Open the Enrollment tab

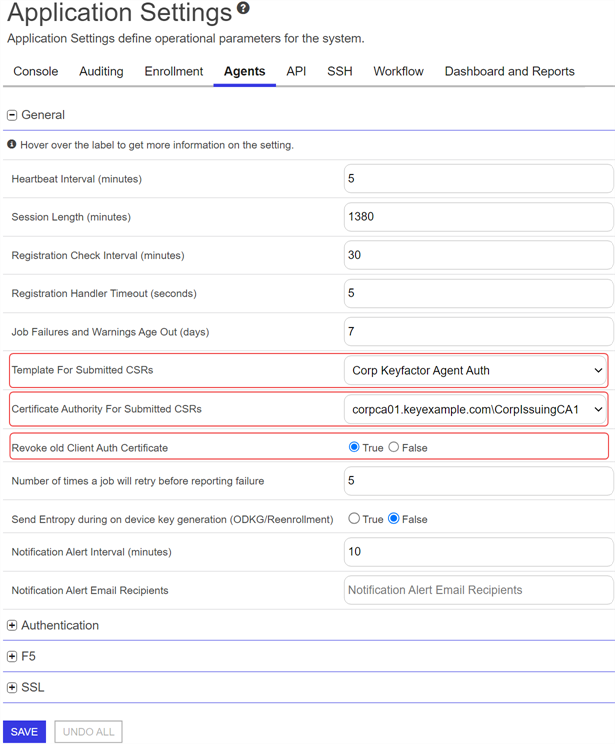(174, 72)
